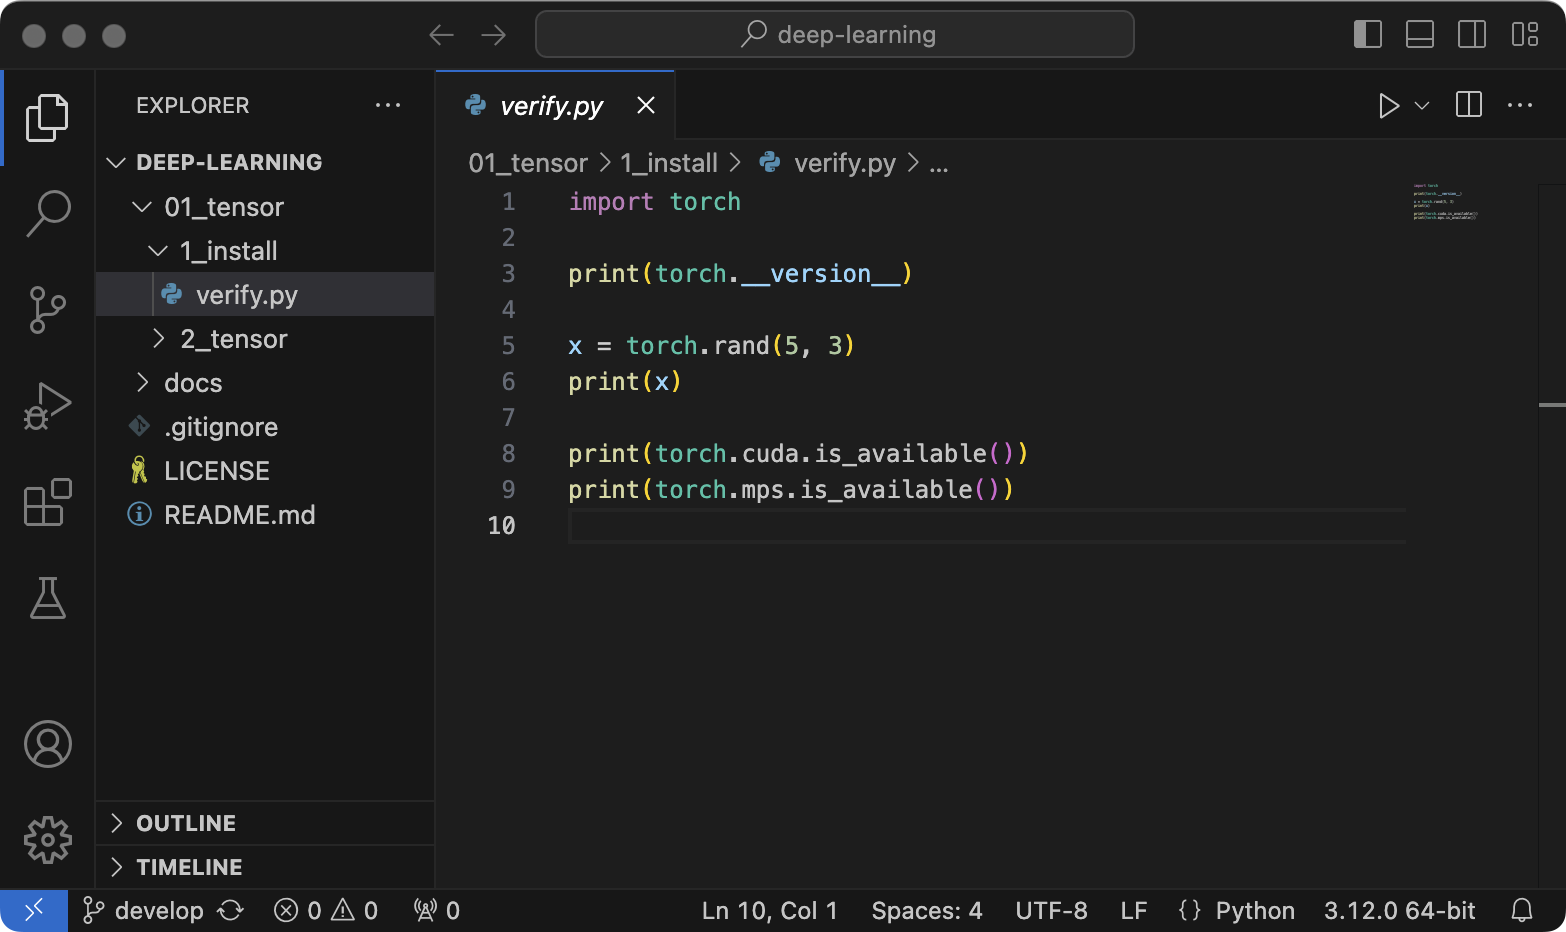Click the deep-learning command center search
1566x932 pixels.
(x=835, y=34)
